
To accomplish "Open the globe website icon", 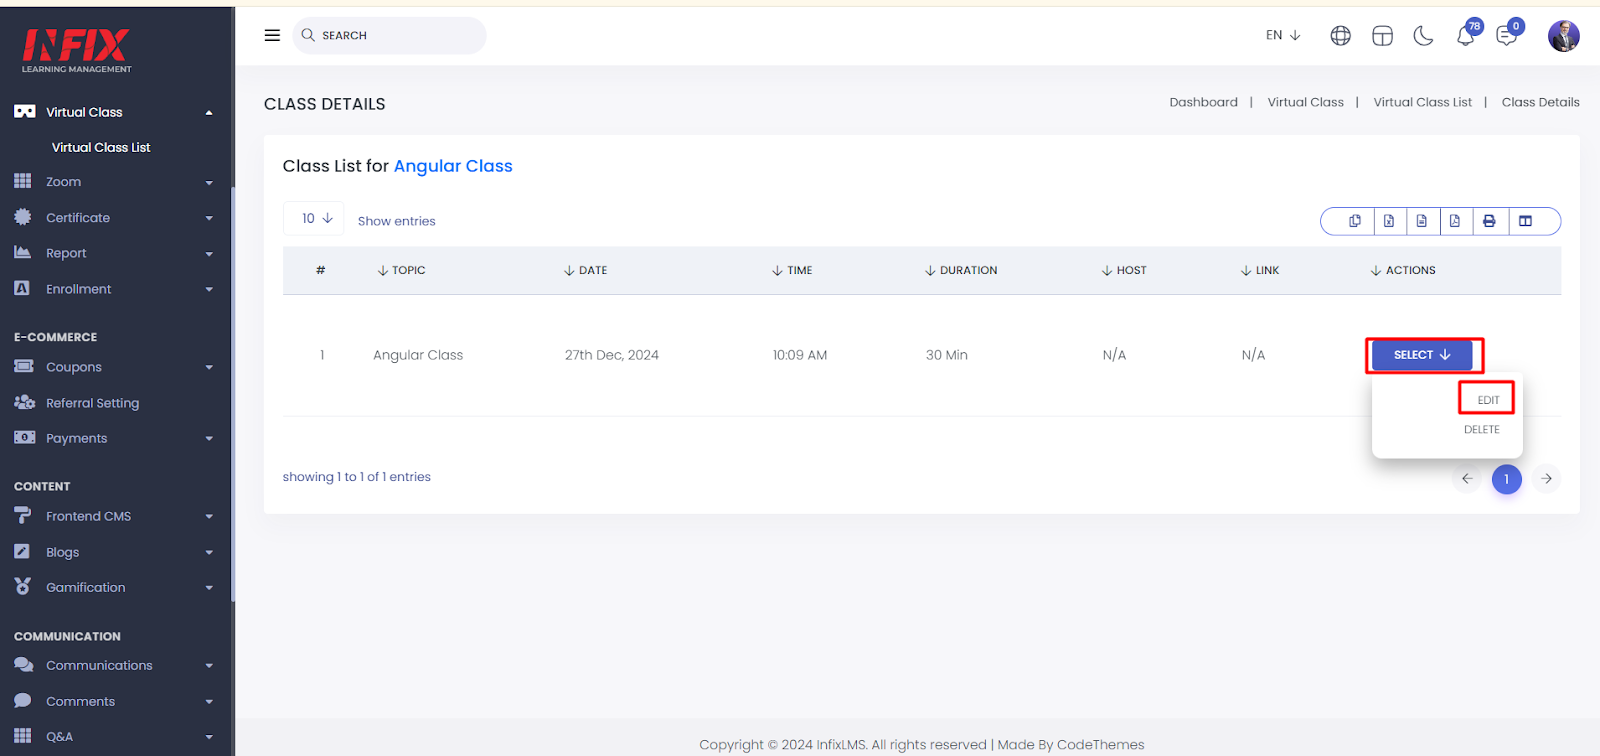I will coord(1340,36).
